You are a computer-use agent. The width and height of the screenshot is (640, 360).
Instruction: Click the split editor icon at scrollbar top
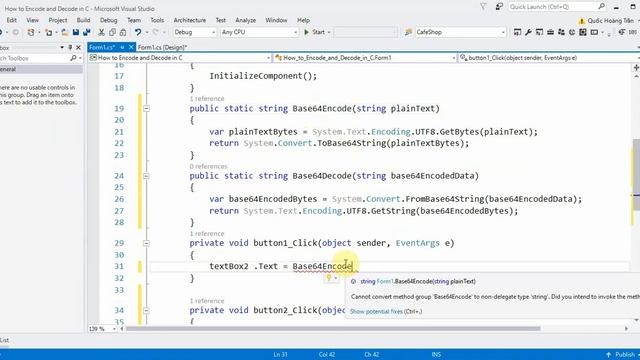coord(636,68)
